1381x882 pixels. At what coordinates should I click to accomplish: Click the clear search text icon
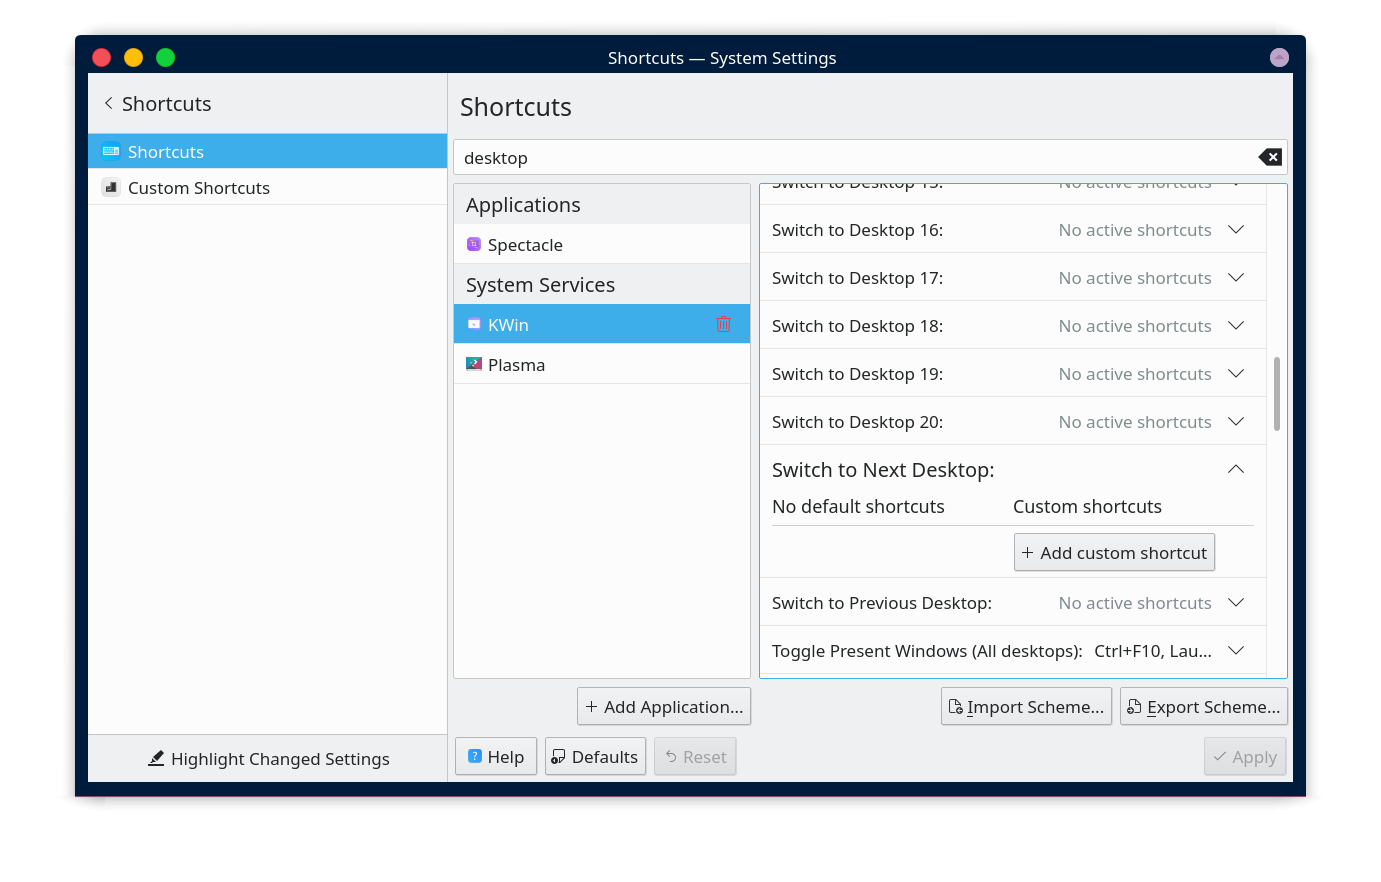tap(1269, 157)
